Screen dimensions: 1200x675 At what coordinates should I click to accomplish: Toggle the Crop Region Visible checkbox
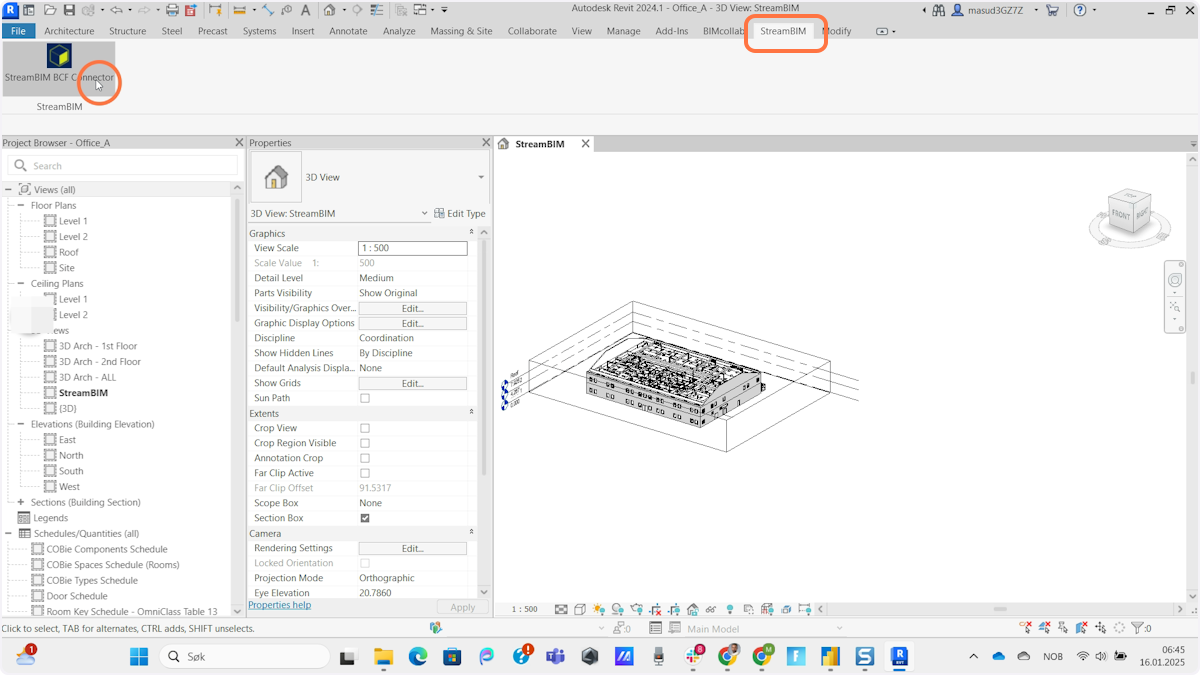pos(365,443)
